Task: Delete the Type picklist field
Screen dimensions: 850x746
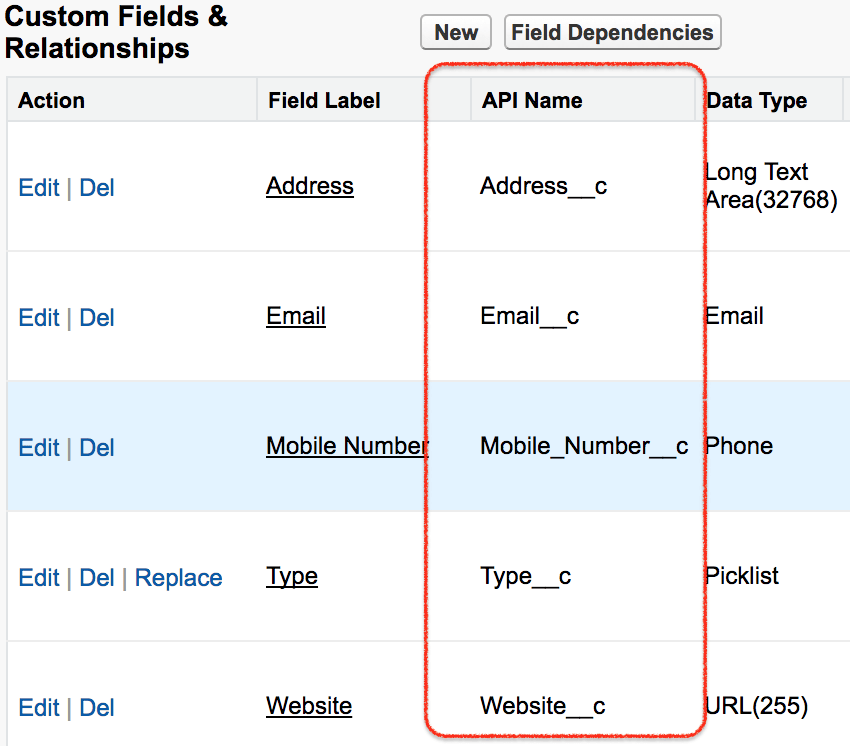Action: click(97, 577)
